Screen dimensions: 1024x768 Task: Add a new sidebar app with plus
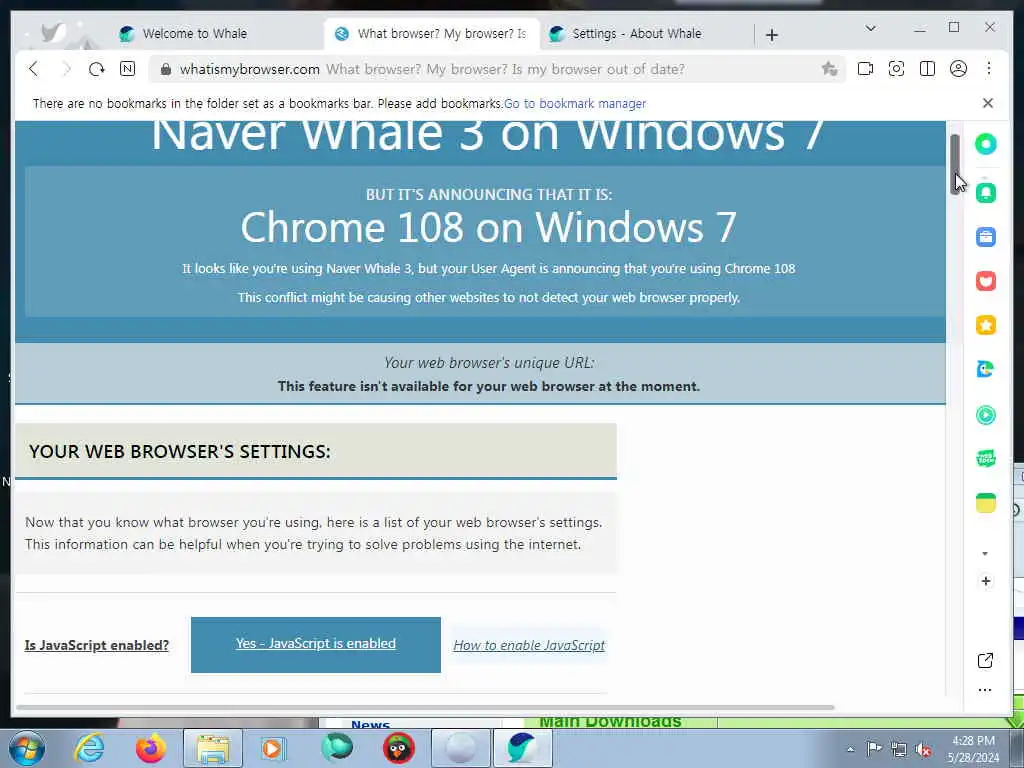click(985, 581)
